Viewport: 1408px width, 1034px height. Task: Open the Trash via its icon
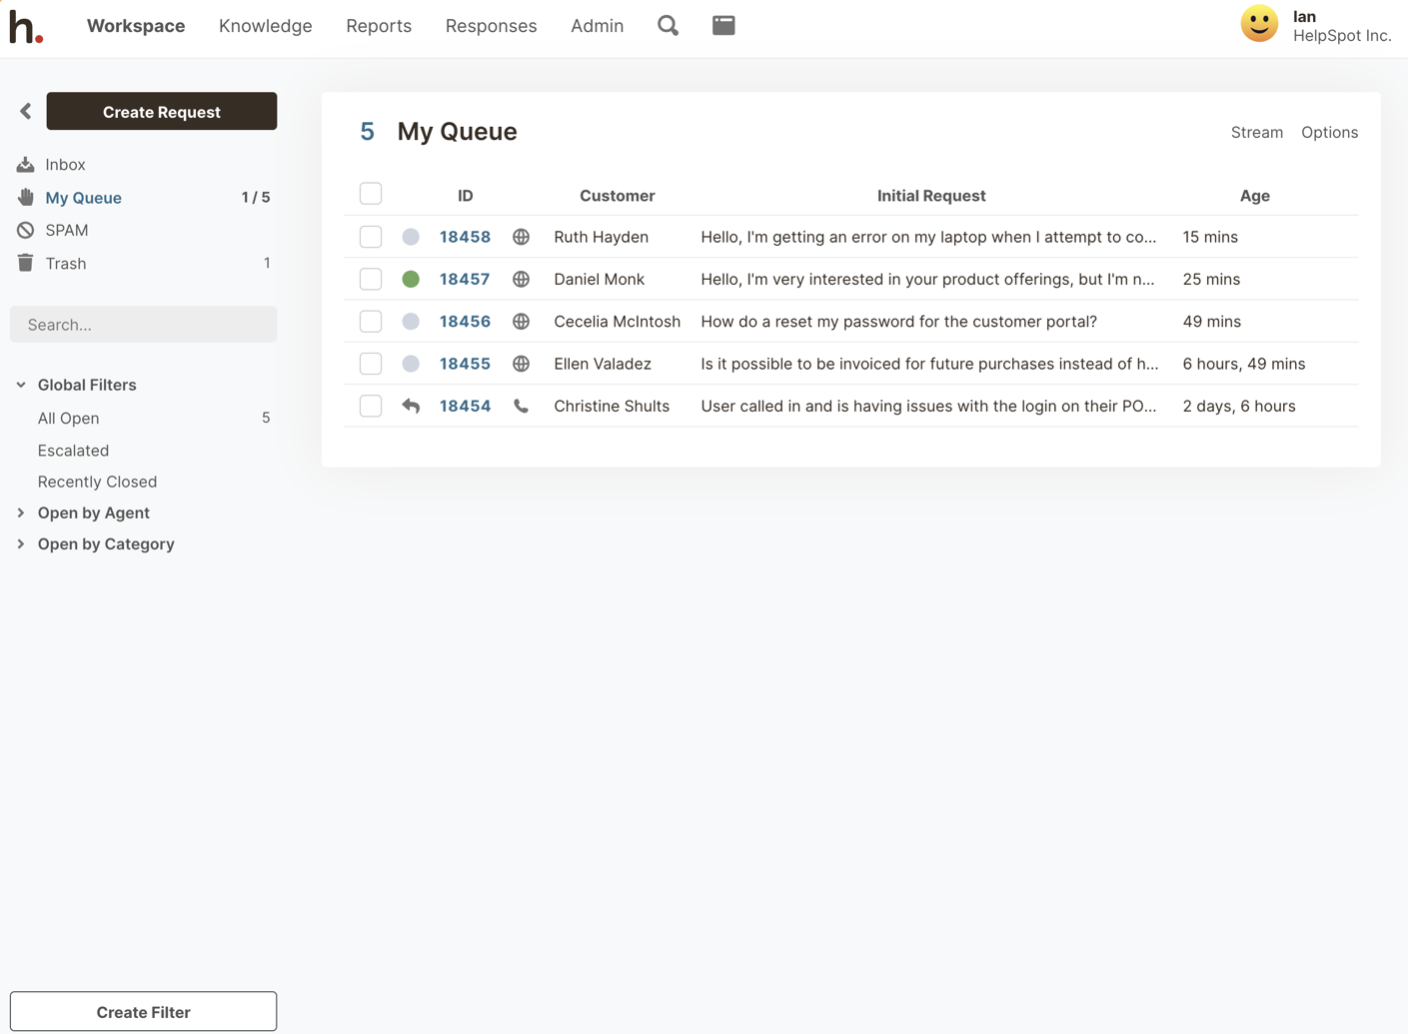[x=23, y=263]
